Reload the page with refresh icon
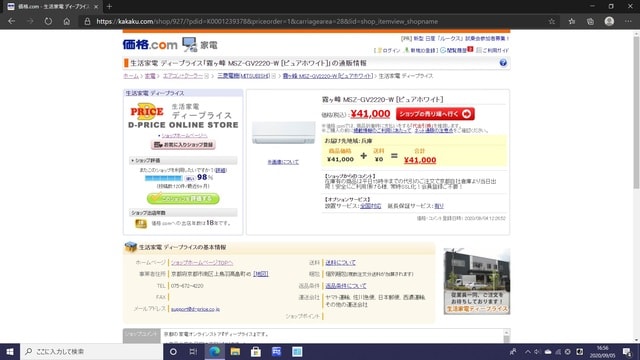This screenshot has height=360, width=640. [48, 21]
